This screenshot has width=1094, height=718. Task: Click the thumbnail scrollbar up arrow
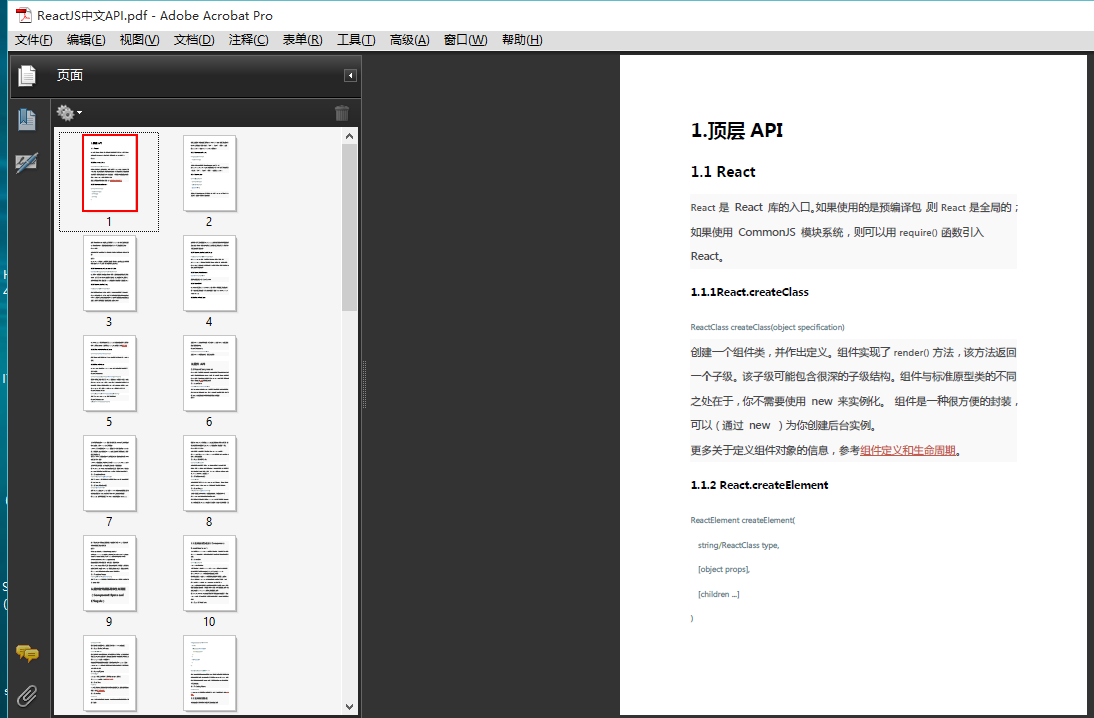350,136
